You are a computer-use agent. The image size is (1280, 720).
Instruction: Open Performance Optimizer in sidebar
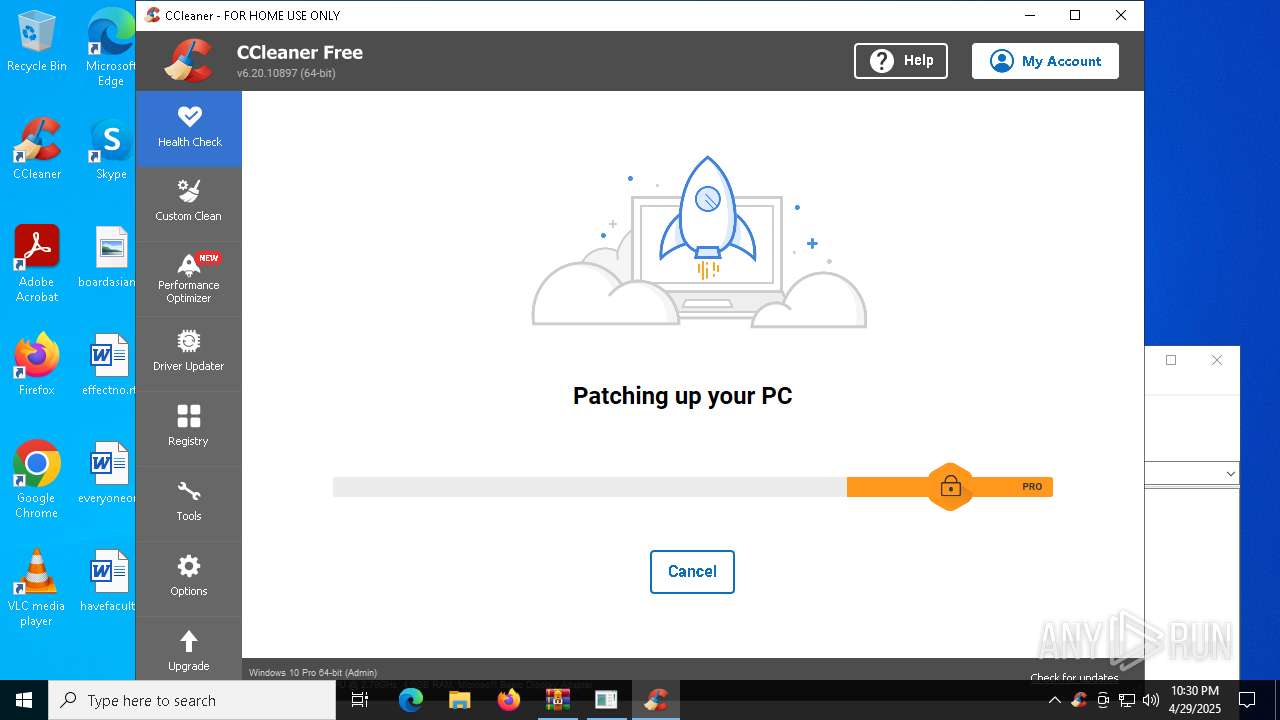pos(189,278)
